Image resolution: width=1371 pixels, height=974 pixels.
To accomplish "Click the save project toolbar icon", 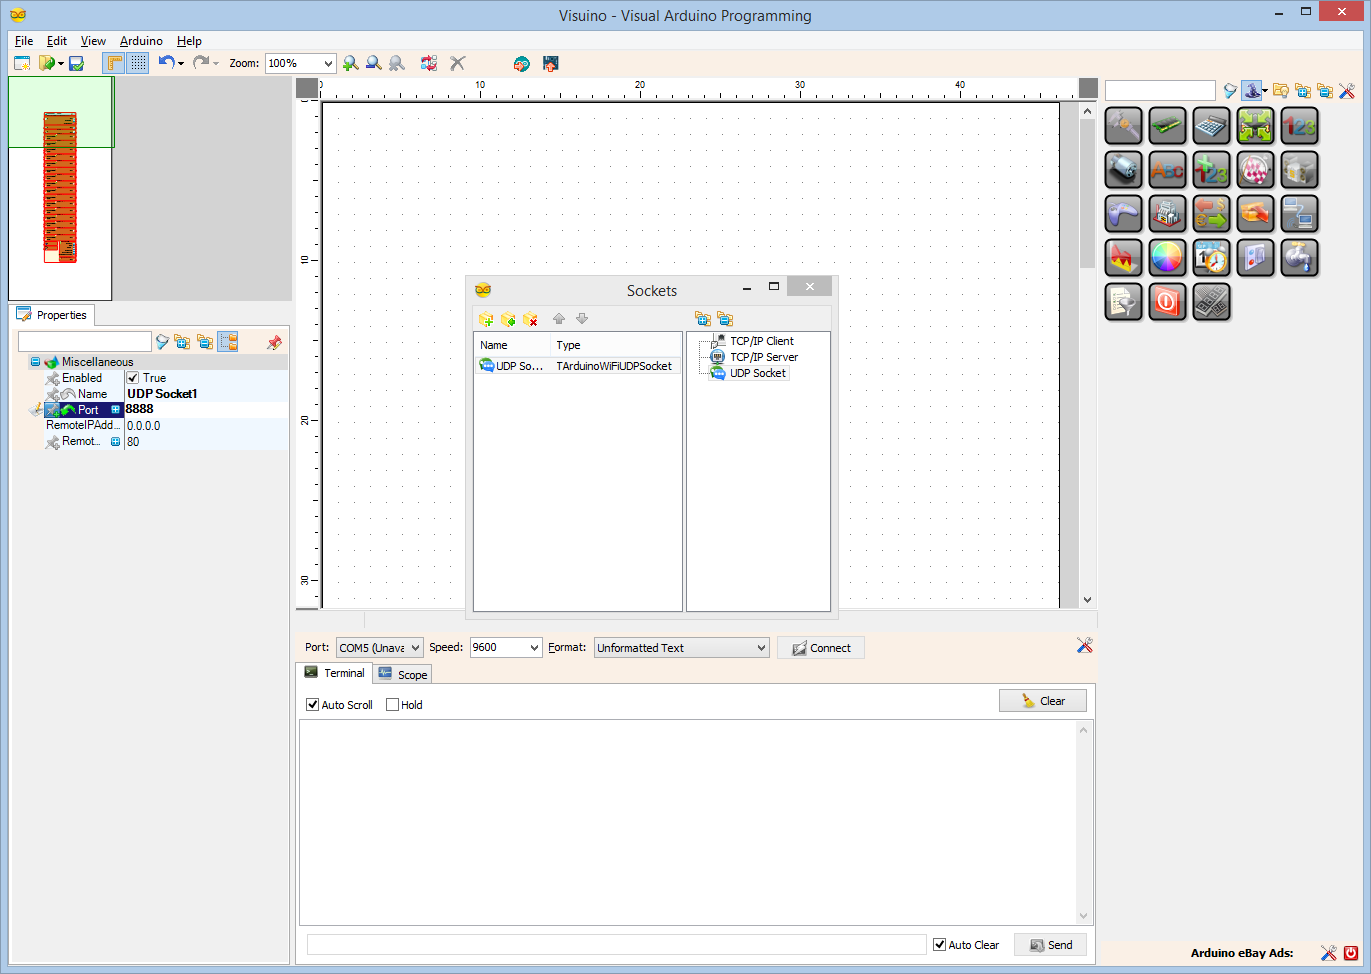I will [76, 63].
